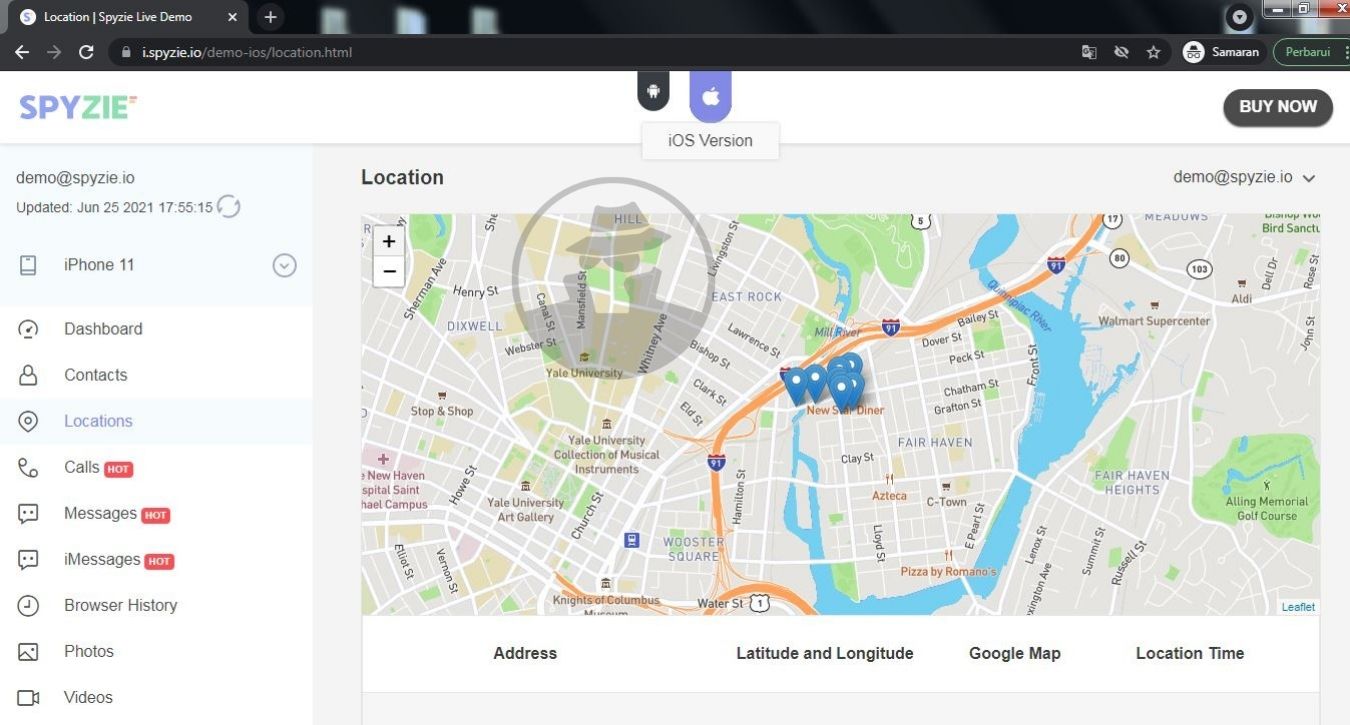Click the Aldi store label on map

[x=1242, y=299]
